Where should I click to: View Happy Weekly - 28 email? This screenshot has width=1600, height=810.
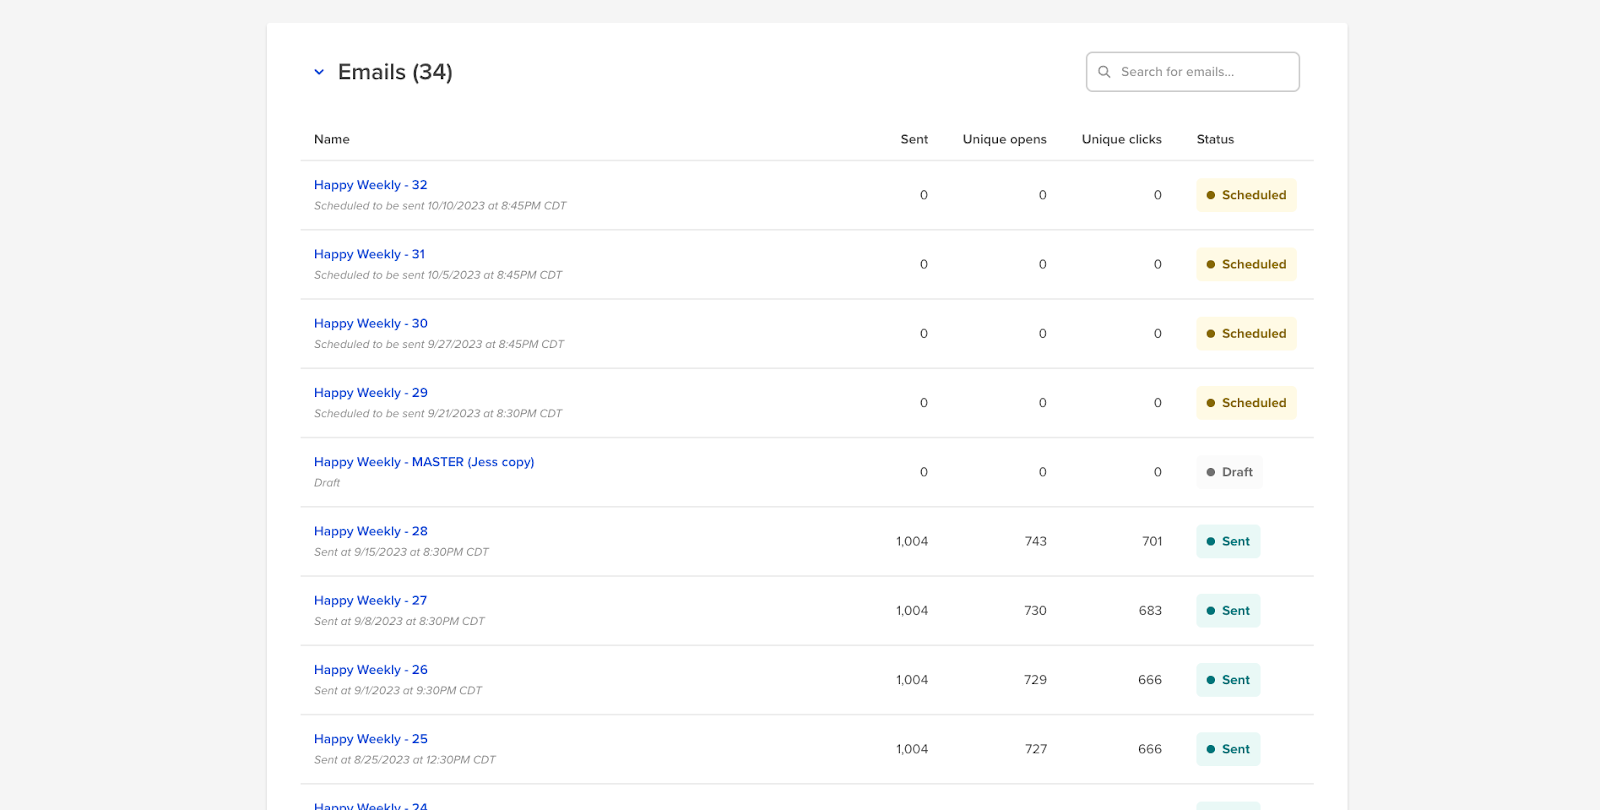pos(370,531)
